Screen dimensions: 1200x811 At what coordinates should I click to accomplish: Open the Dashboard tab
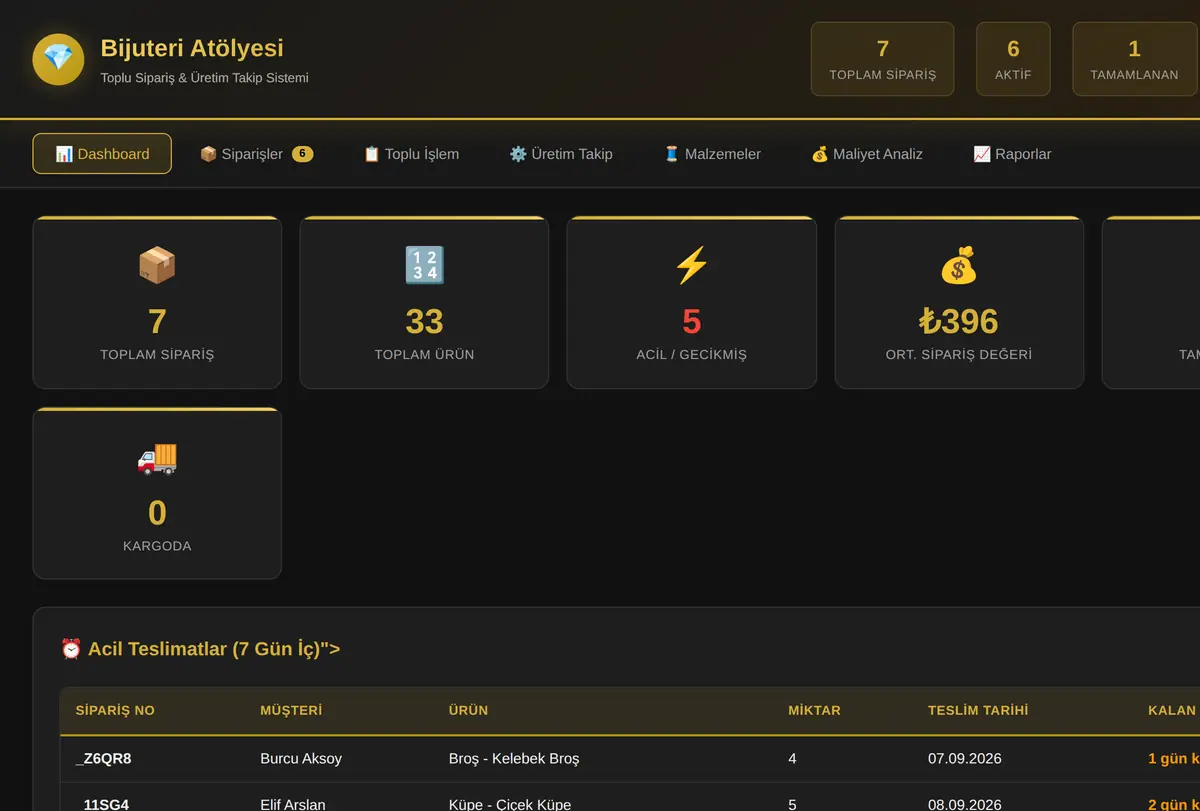pyautogui.click(x=102, y=154)
